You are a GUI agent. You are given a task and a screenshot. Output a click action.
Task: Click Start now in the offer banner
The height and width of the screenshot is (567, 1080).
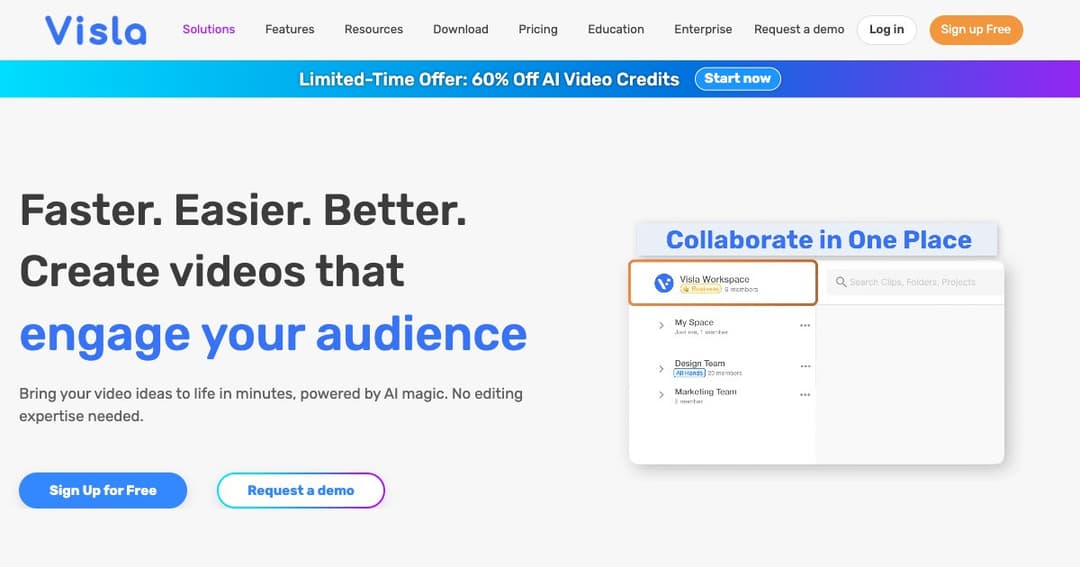tap(738, 79)
